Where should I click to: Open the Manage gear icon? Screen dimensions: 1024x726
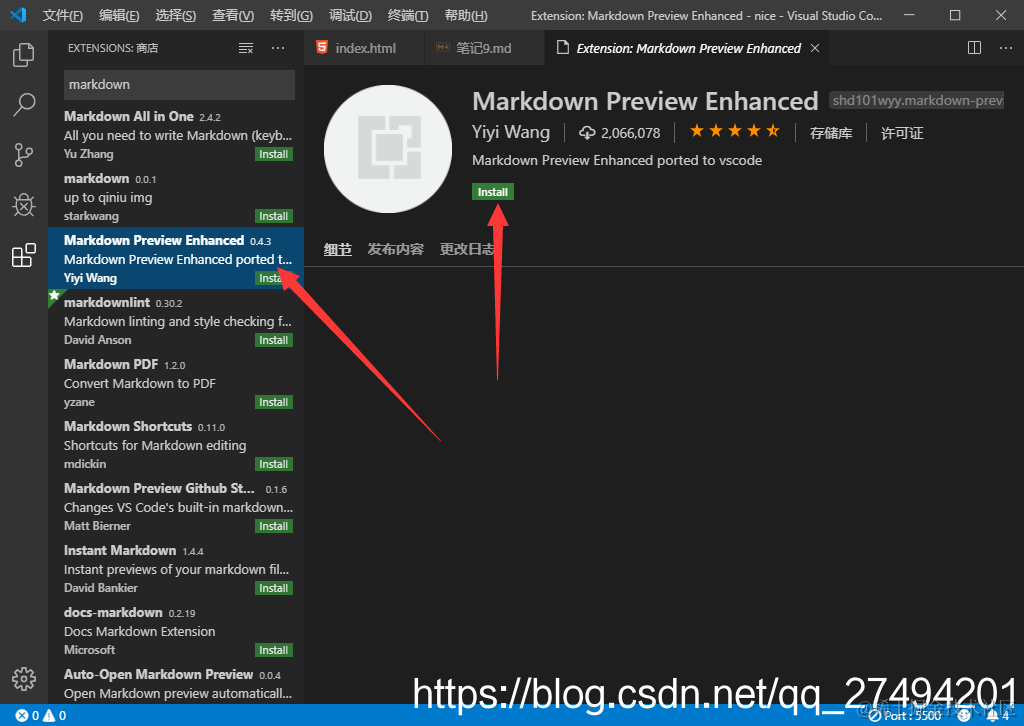[x=24, y=678]
